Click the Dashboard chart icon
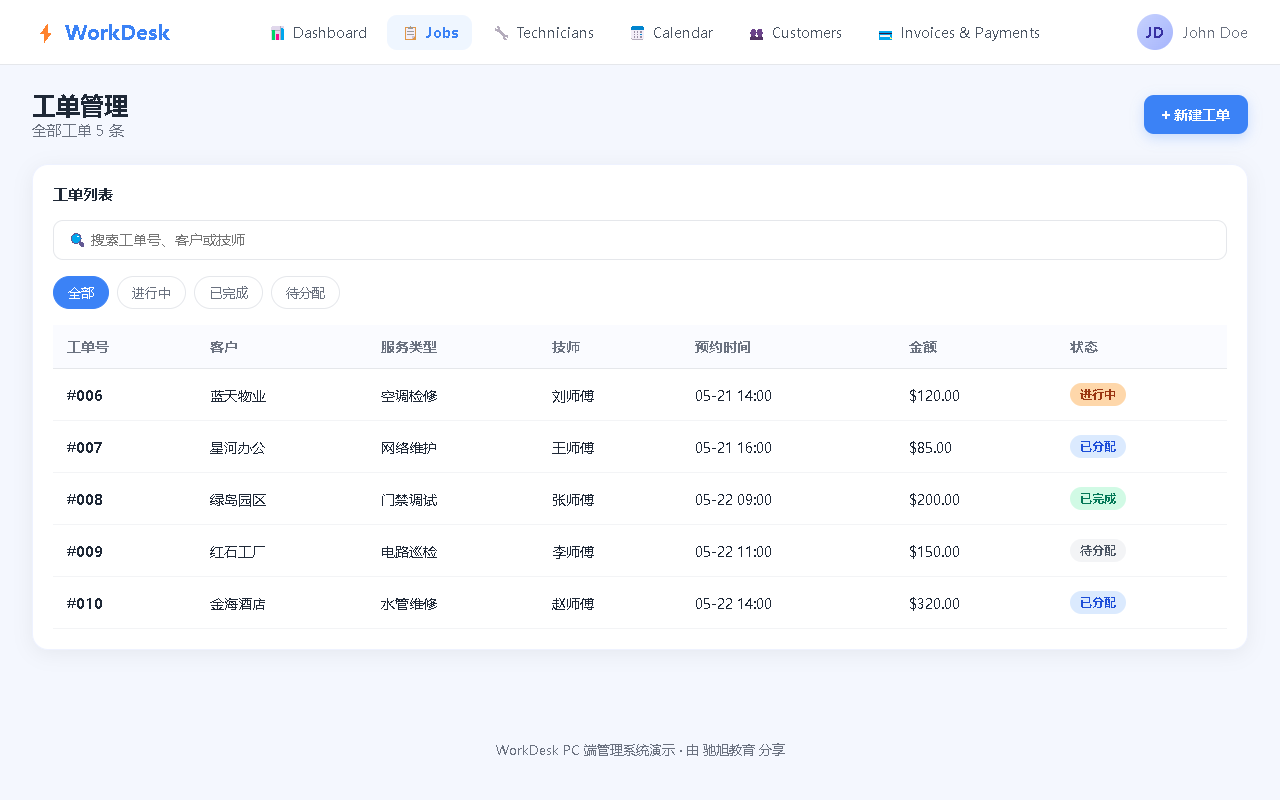The height and width of the screenshot is (800, 1280). pos(278,33)
